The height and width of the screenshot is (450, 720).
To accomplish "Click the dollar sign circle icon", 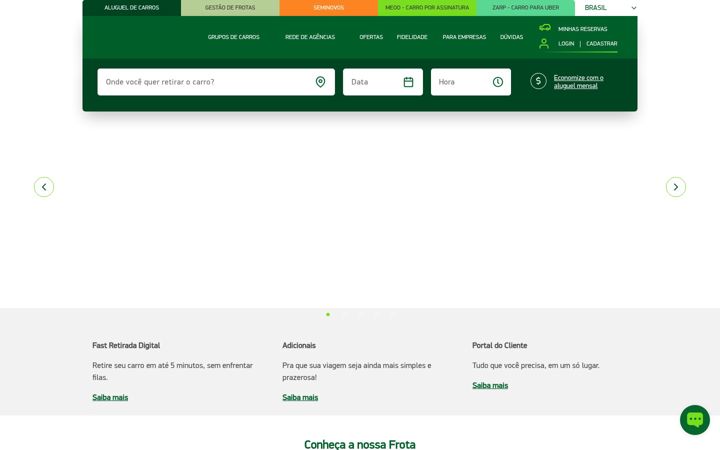I will (x=538, y=81).
